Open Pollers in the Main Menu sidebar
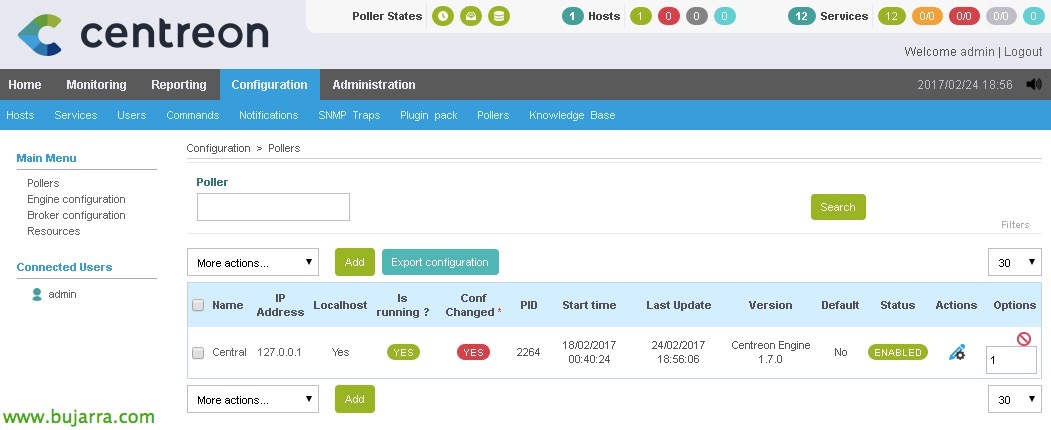Viewport: 1051px width, 430px height. (43, 183)
